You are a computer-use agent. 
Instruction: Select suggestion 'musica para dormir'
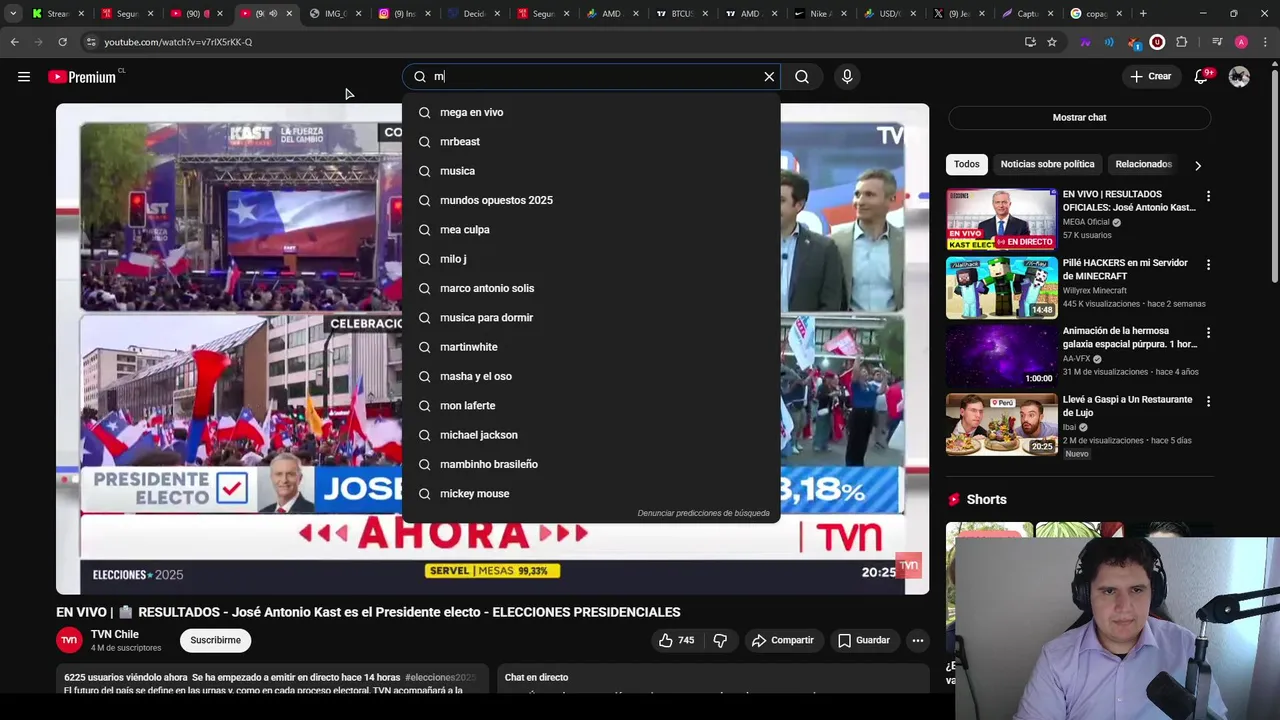click(591, 318)
